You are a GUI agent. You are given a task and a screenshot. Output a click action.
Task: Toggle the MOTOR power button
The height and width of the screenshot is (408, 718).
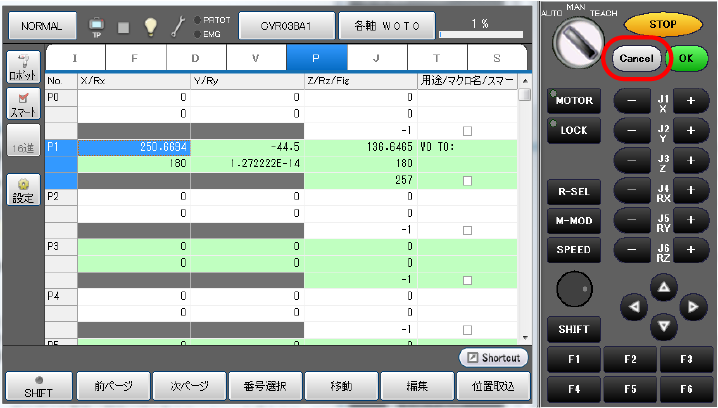(573, 101)
